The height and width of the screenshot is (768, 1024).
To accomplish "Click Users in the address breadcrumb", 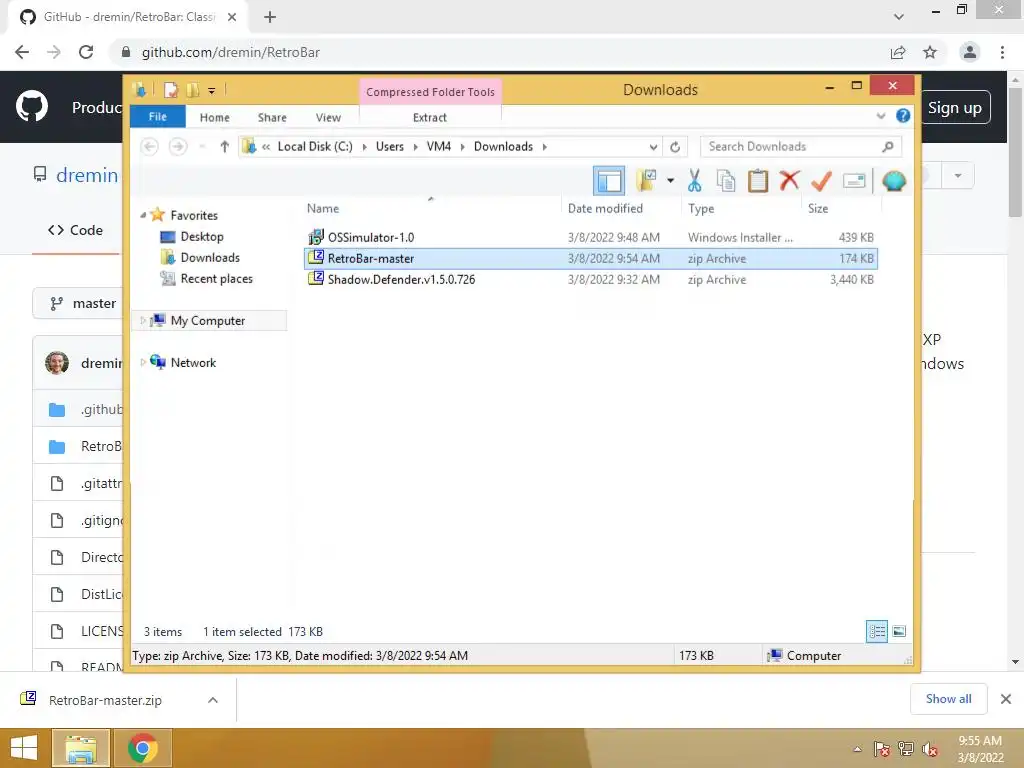I will 389,147.
